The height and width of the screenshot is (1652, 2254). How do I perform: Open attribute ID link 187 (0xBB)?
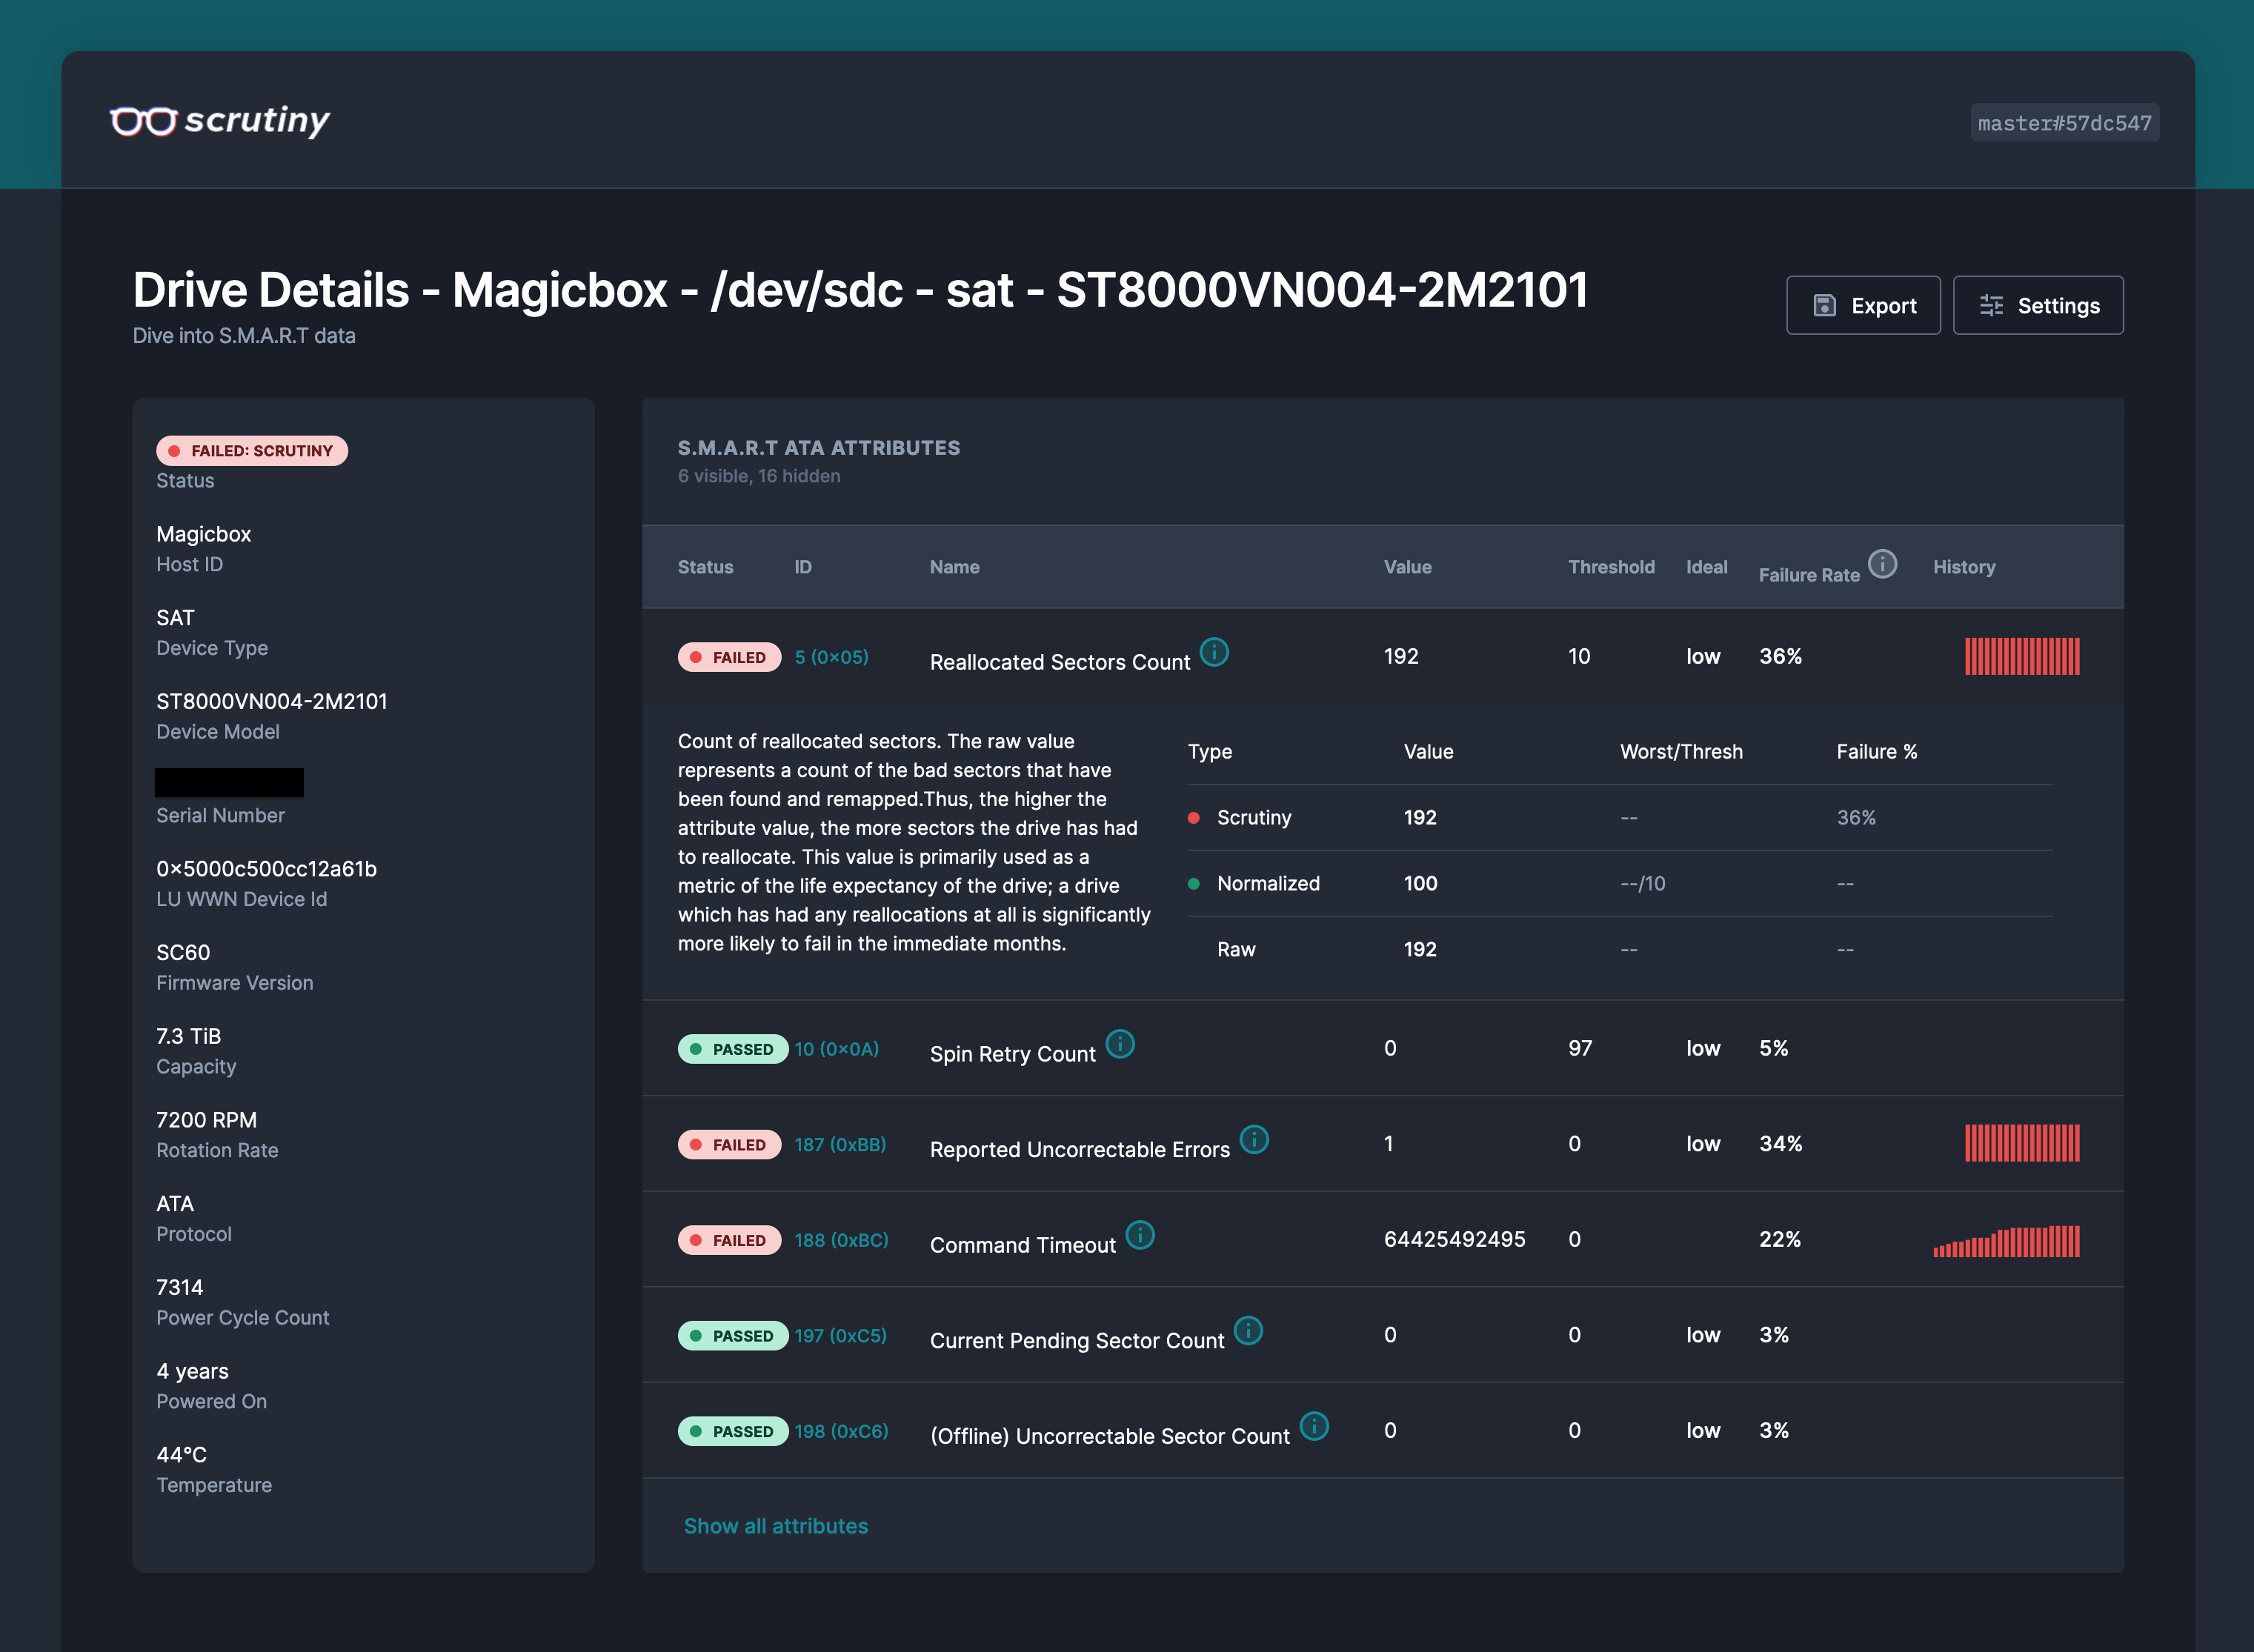840,1144
